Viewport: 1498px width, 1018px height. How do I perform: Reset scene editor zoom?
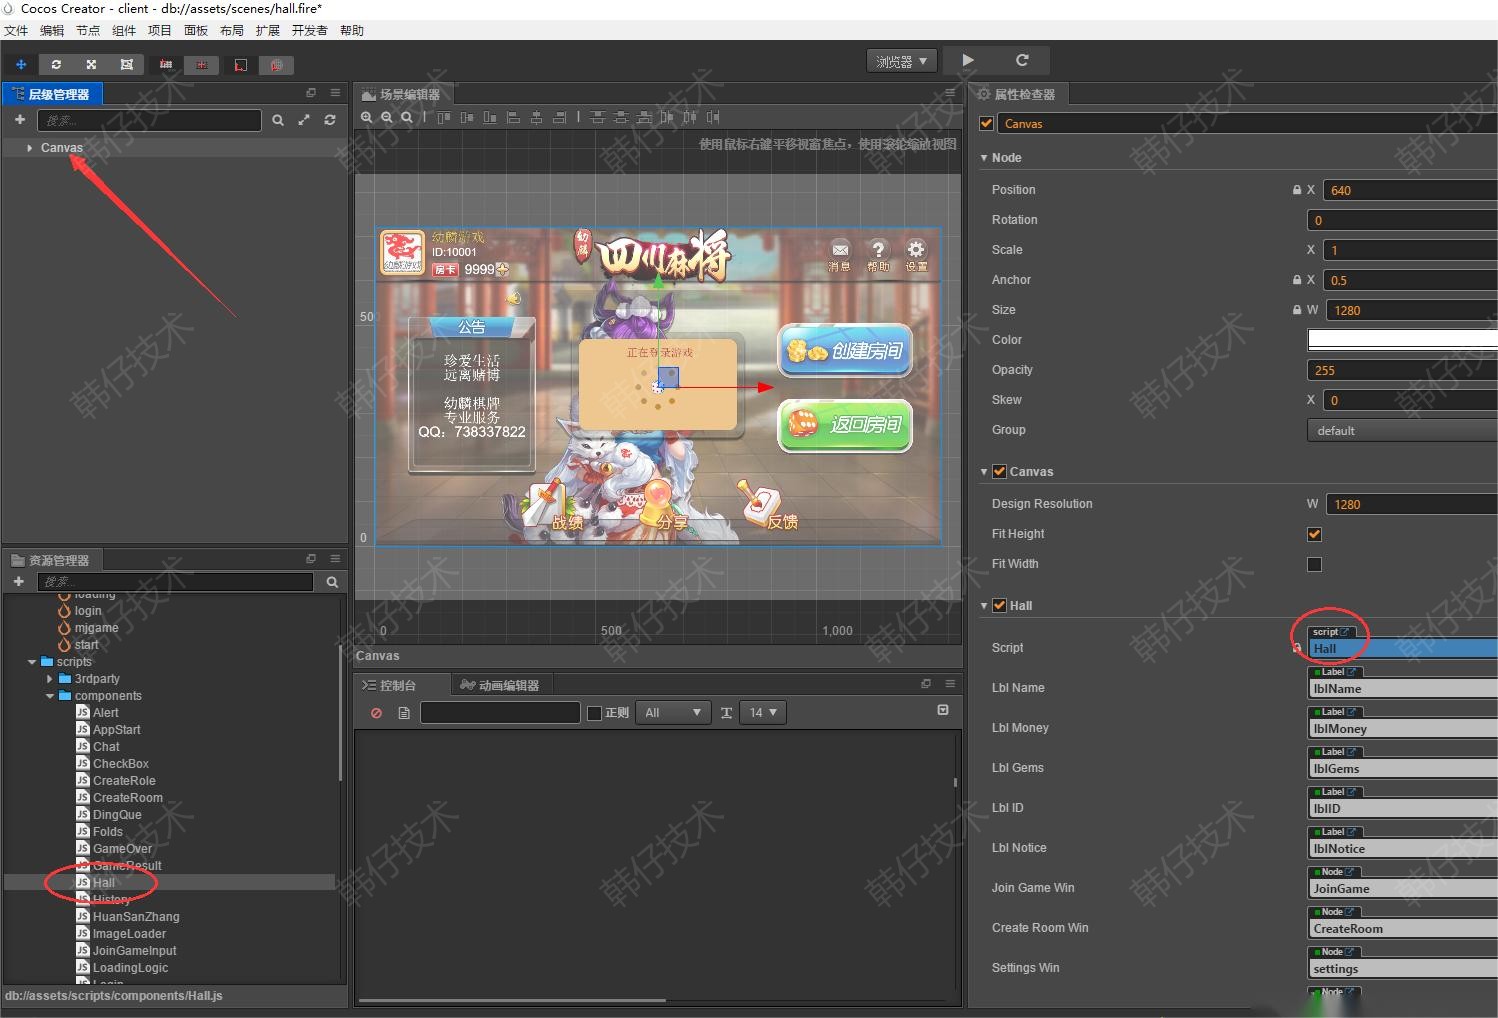pyautogui.click(x=407, y=117)
